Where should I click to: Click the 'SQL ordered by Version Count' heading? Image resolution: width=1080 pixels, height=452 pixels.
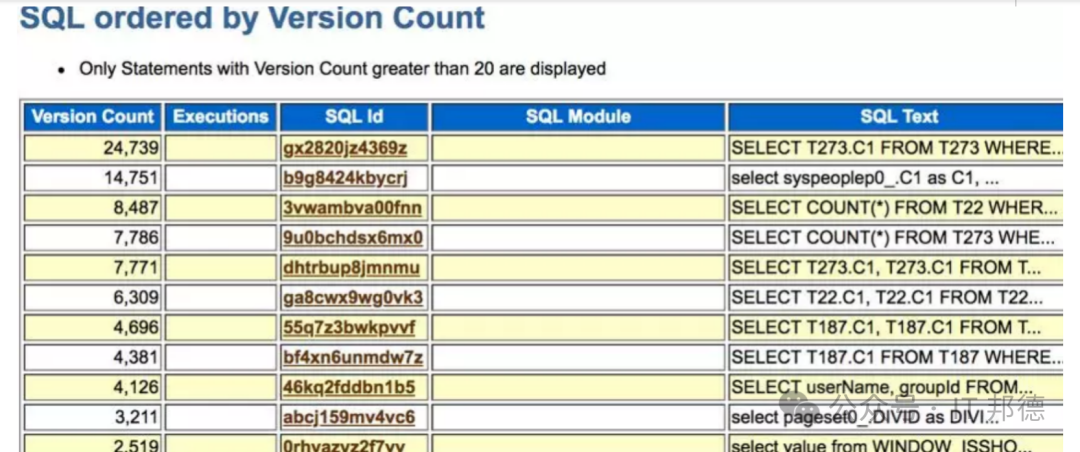253,17
